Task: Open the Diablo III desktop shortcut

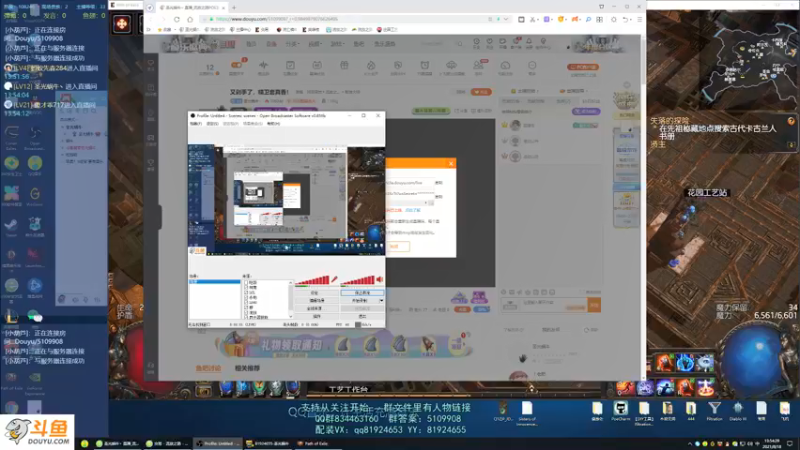Action: click(x=738, y=410)
